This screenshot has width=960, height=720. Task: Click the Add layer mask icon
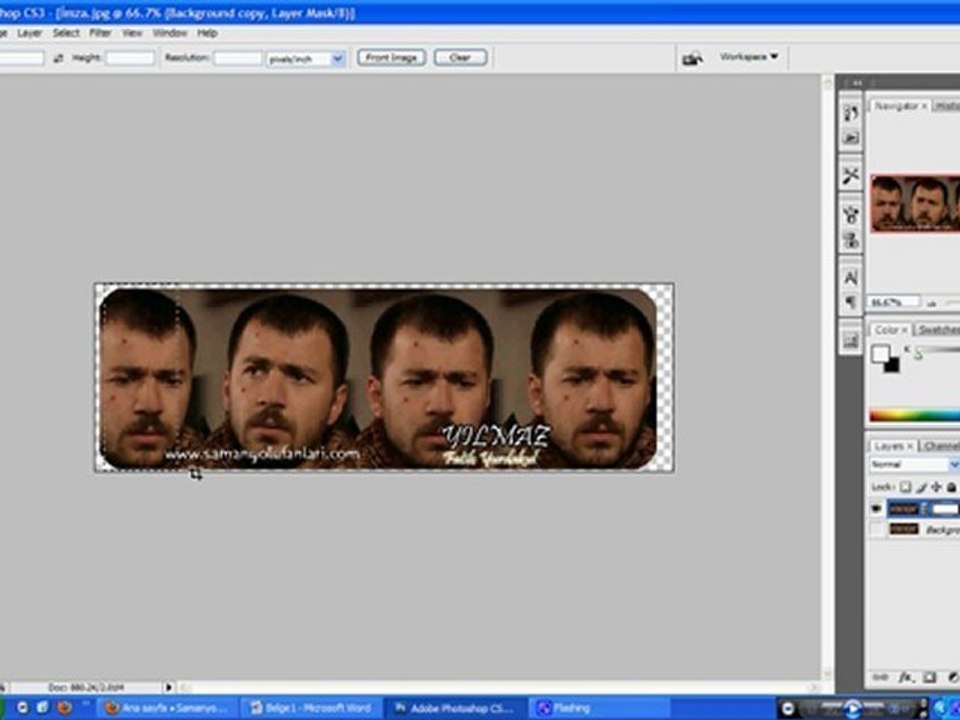pos(929,677)
